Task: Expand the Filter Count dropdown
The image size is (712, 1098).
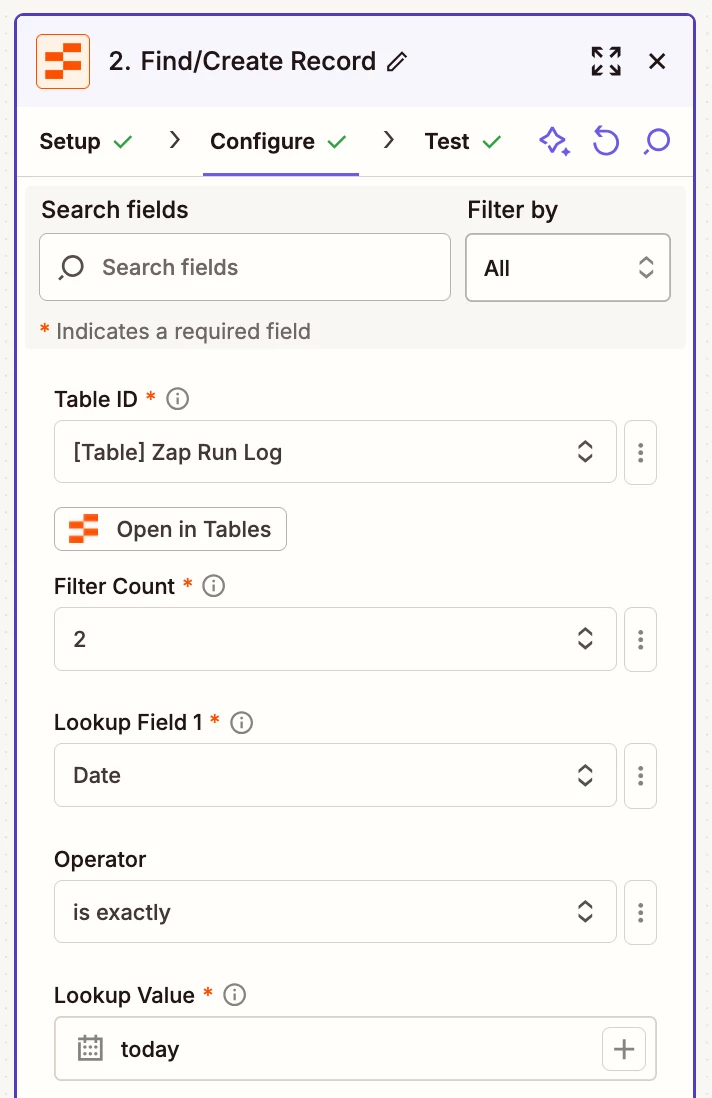Action: [335, 639]
